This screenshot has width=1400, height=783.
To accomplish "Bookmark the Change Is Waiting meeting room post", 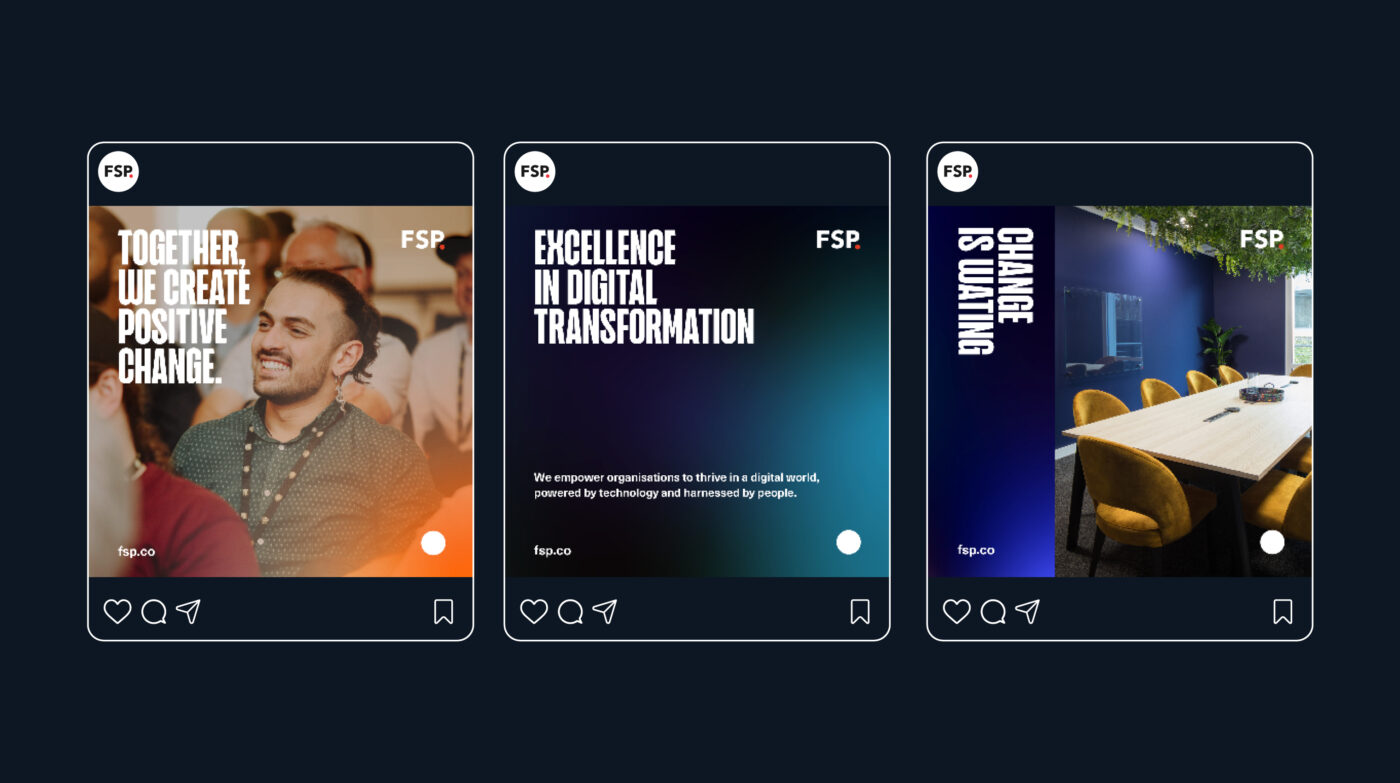I will click(1283, 612).
